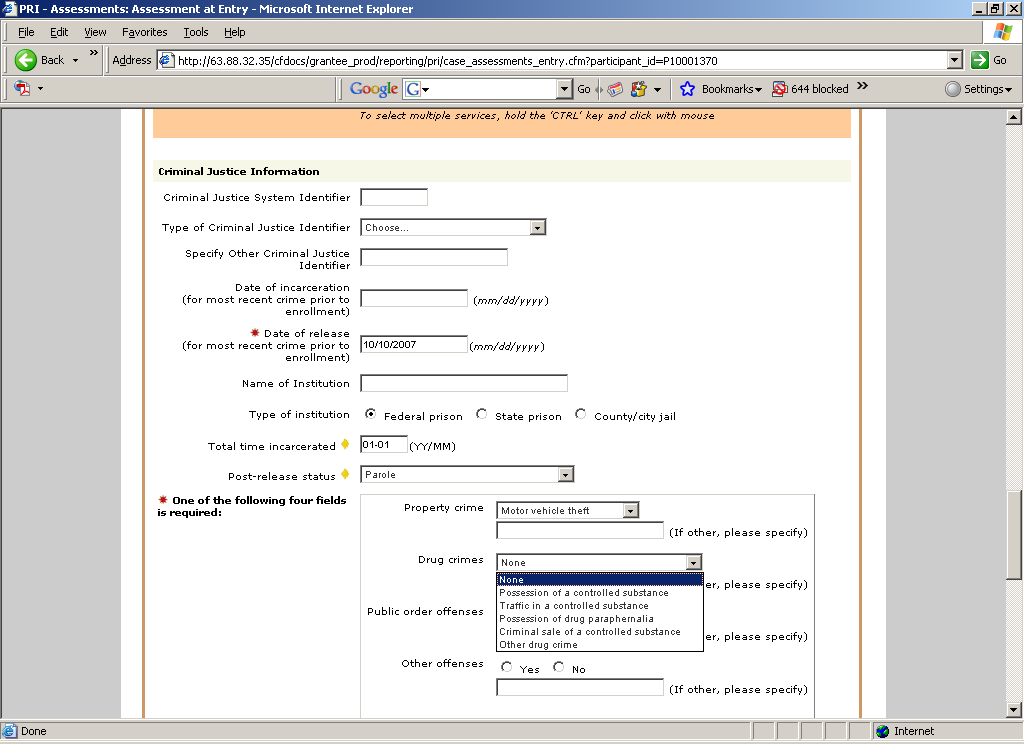Open the Tools menu
1024x744 pixels.
tap(195, 32)
